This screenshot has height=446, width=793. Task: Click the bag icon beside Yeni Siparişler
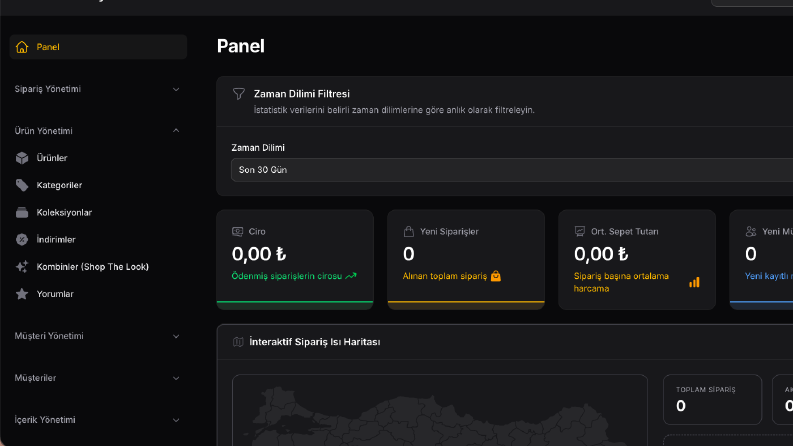409,232
